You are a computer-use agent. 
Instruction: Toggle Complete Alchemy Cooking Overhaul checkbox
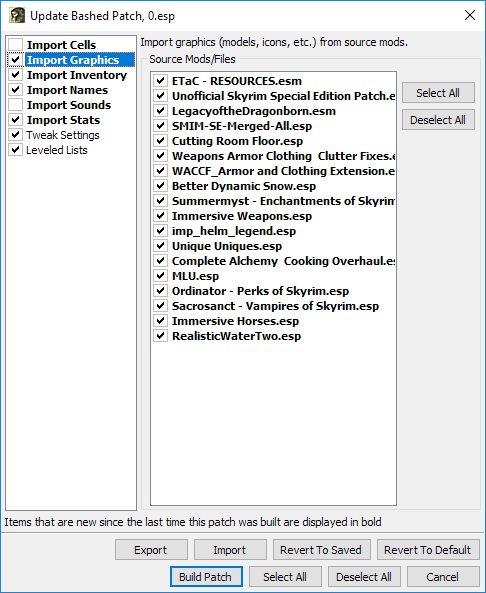tap(160, 261)
